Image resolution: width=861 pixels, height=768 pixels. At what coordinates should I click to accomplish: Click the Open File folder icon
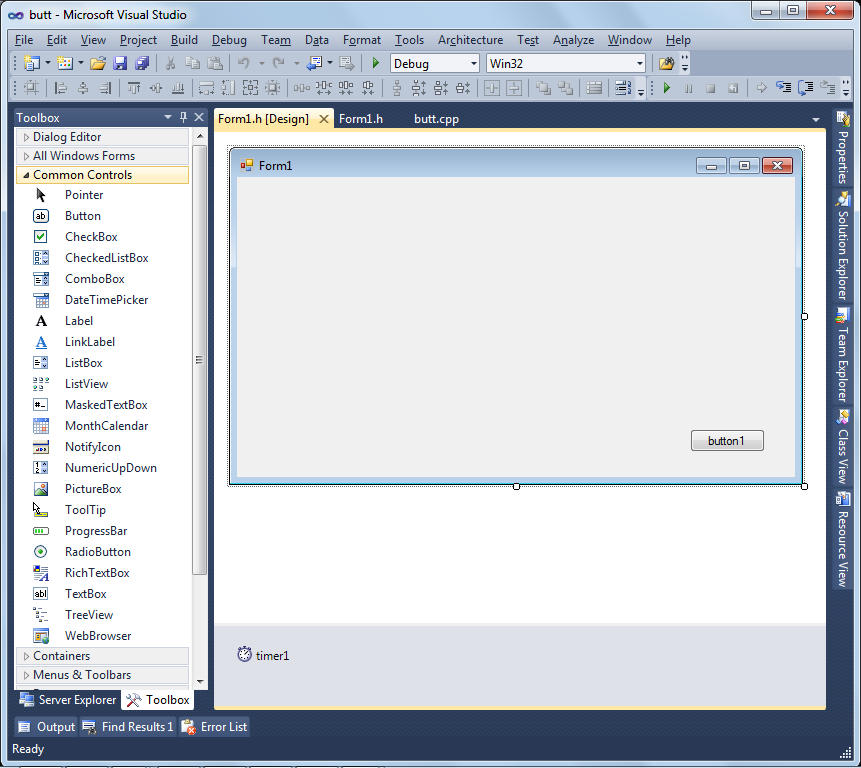[x=98, y=64]
